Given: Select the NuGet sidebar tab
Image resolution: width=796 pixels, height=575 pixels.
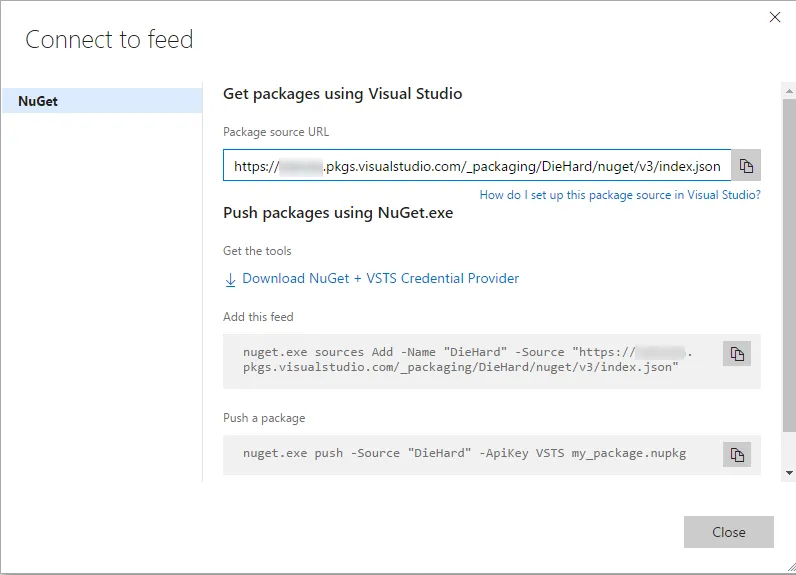Looking at the screenshot, I should click(x=101, y=101).
